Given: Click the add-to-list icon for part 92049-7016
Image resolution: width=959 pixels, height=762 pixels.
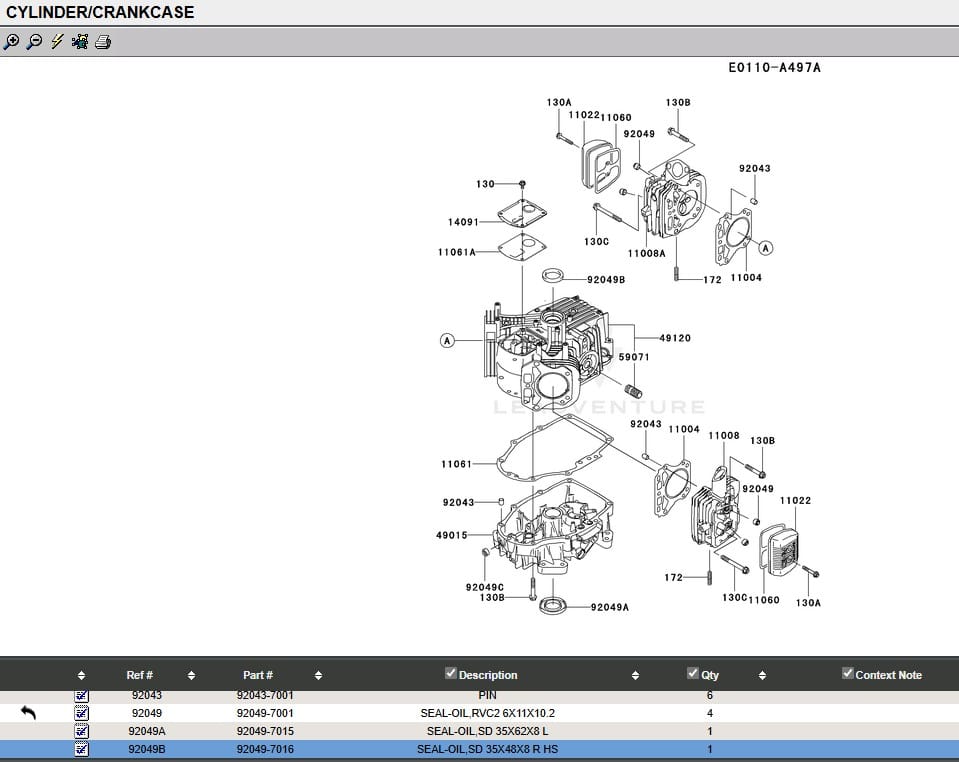Looking at the screenshot, I should 82,749.
